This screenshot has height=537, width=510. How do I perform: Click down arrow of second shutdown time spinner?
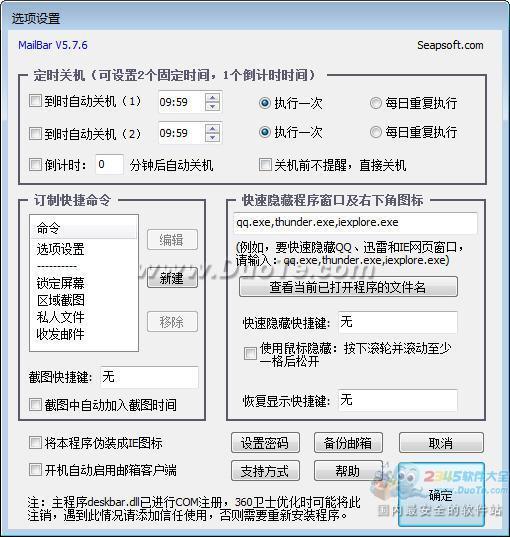pos(212,137)
